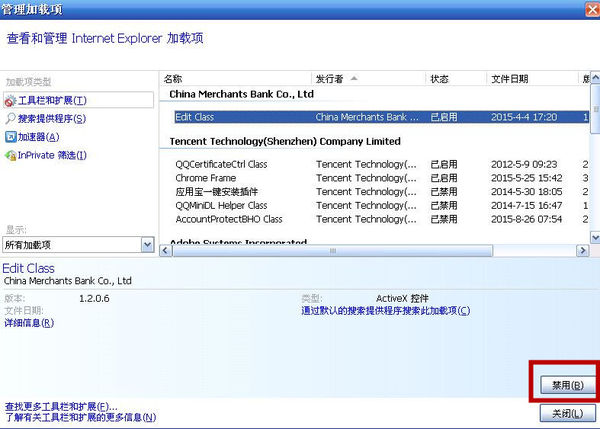This screenshot has width=600, height=429.
Task: Select the Chrome Frame add-on row
Action: point(382,178)
